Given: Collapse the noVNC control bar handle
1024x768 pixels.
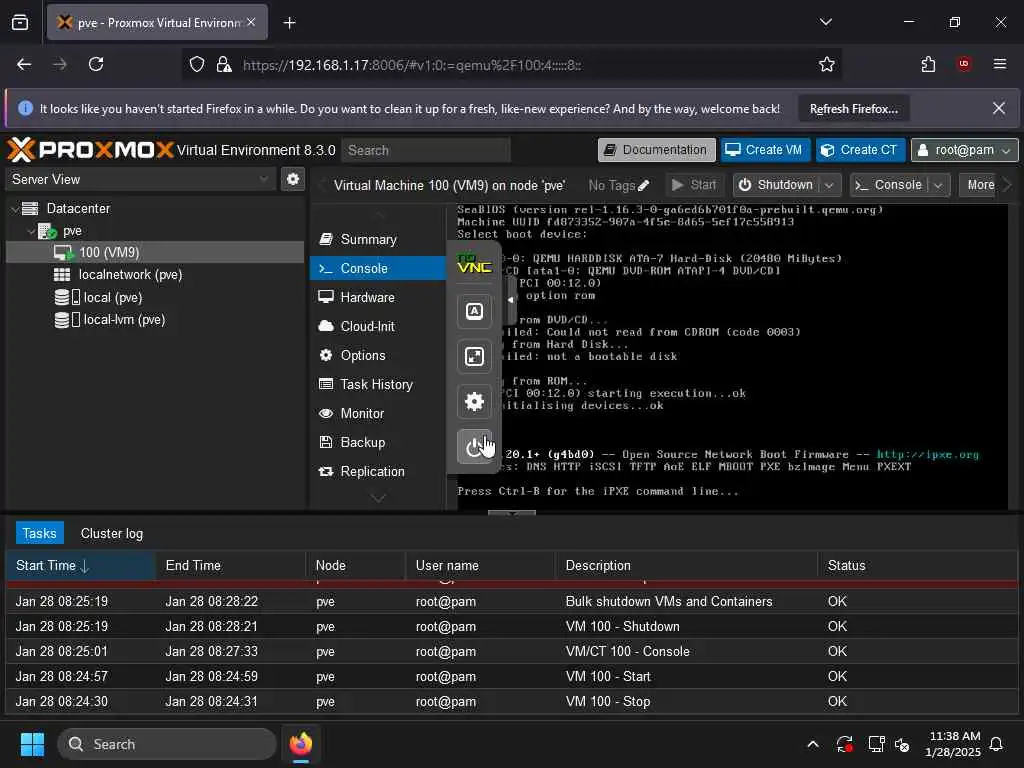Looking at the screenshot, I should [511, 300].
